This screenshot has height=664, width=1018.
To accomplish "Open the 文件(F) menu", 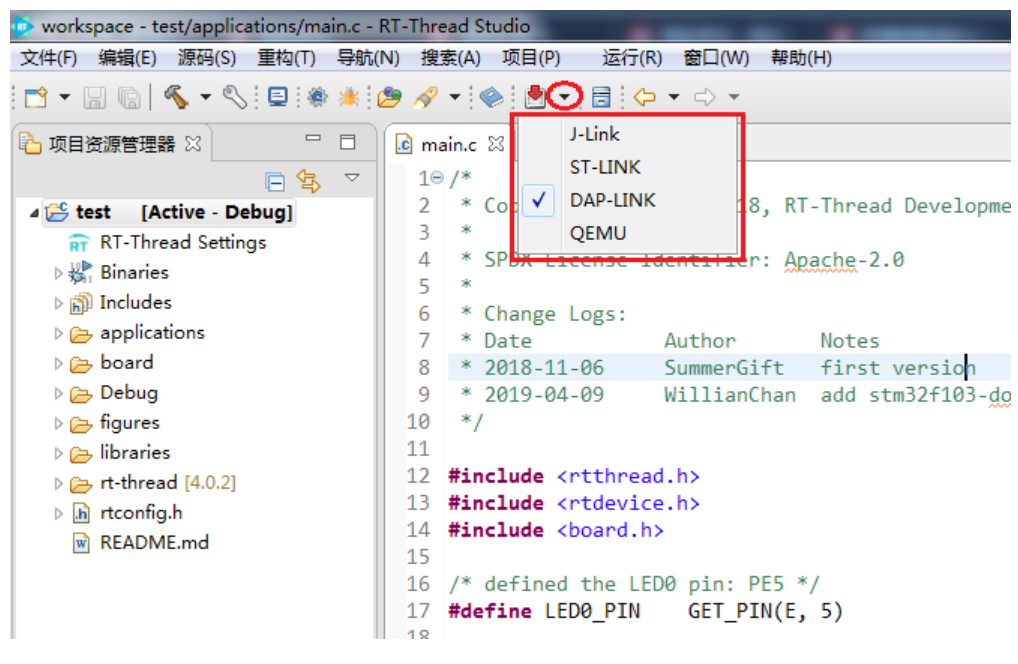I will click(x=49, y=58).
